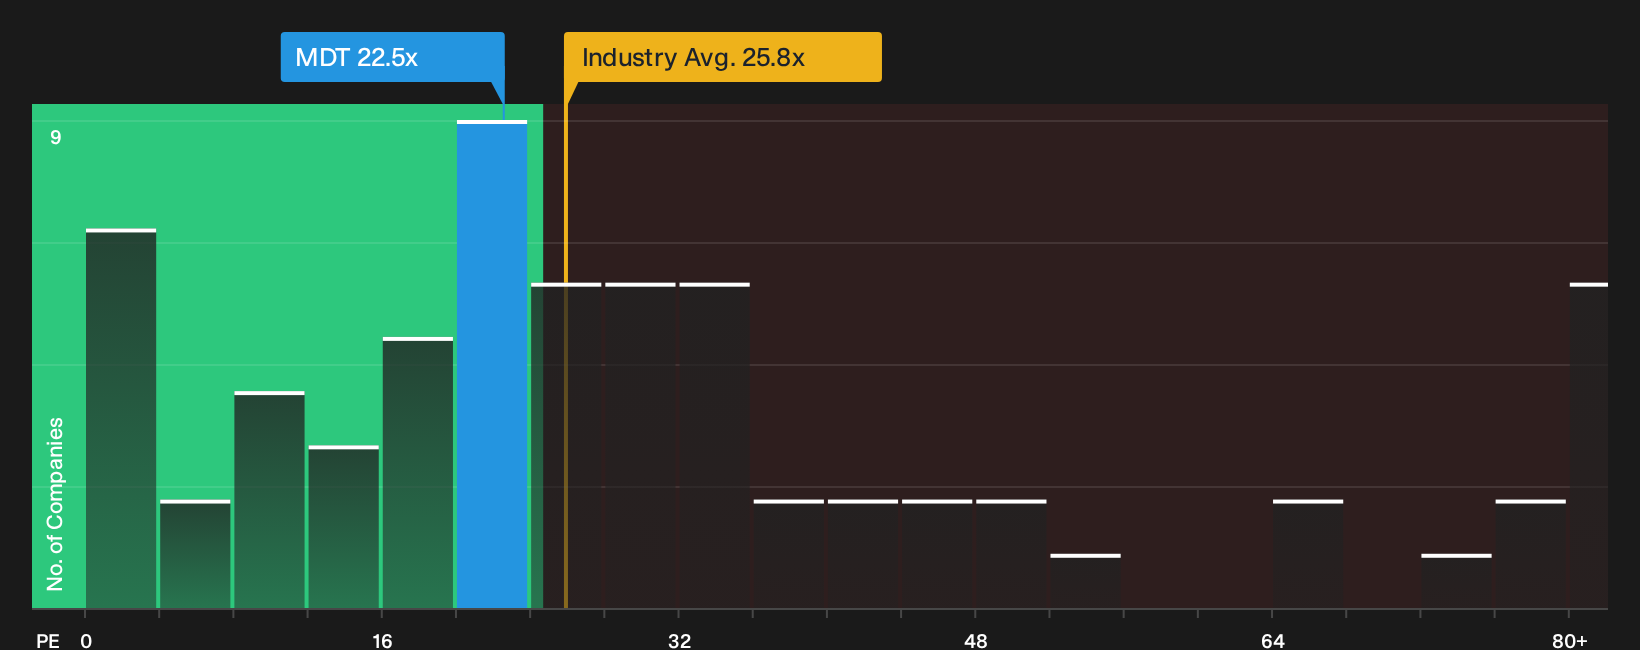Click the No. of Companies axis title
This screenshot has width=1640, height=650.
pos(55,504)
